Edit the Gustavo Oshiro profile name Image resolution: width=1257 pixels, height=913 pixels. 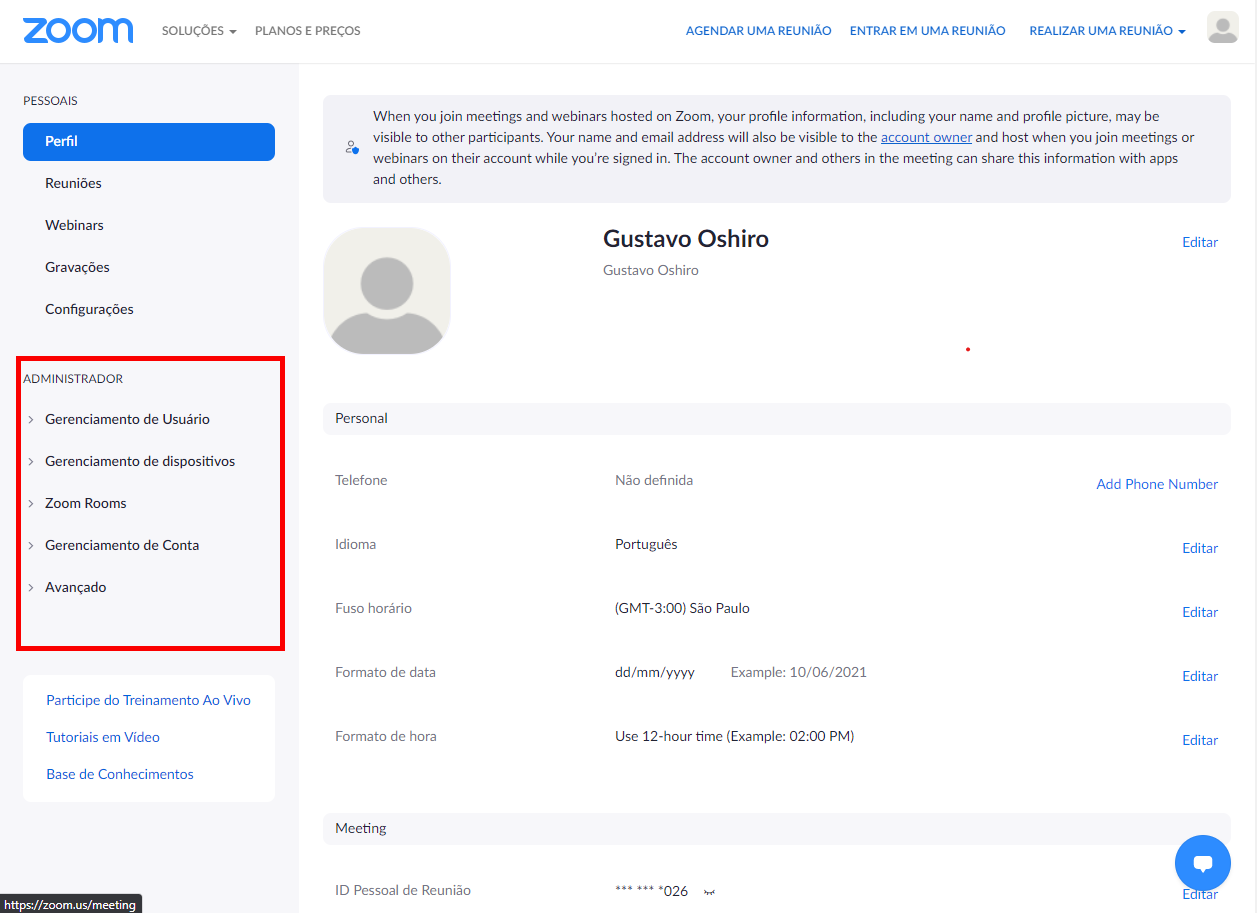point(1200,242)
